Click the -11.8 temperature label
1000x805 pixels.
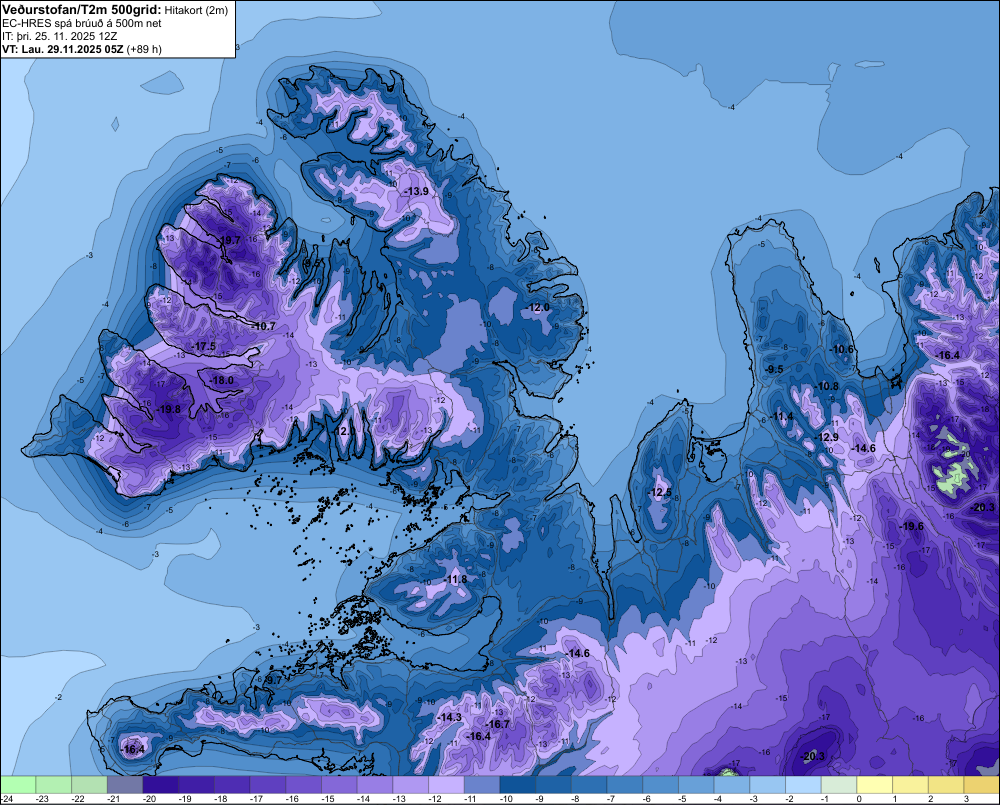[457, 579]
